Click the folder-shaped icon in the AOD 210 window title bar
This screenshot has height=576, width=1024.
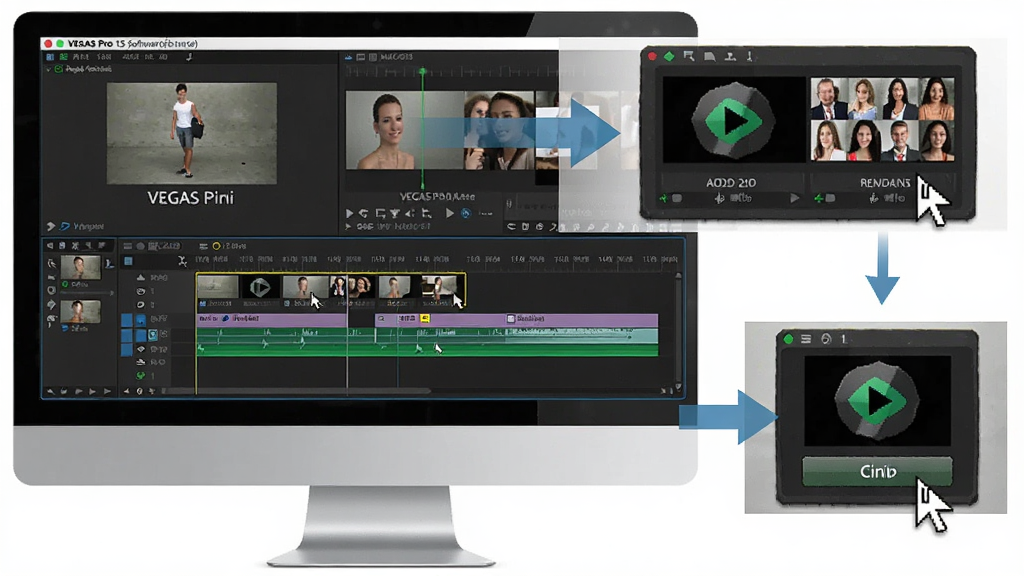coord(709,57)
